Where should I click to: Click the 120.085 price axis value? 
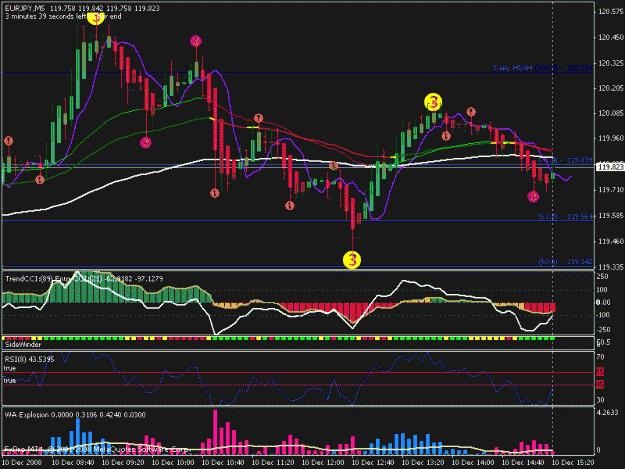[x=611, y=114]
